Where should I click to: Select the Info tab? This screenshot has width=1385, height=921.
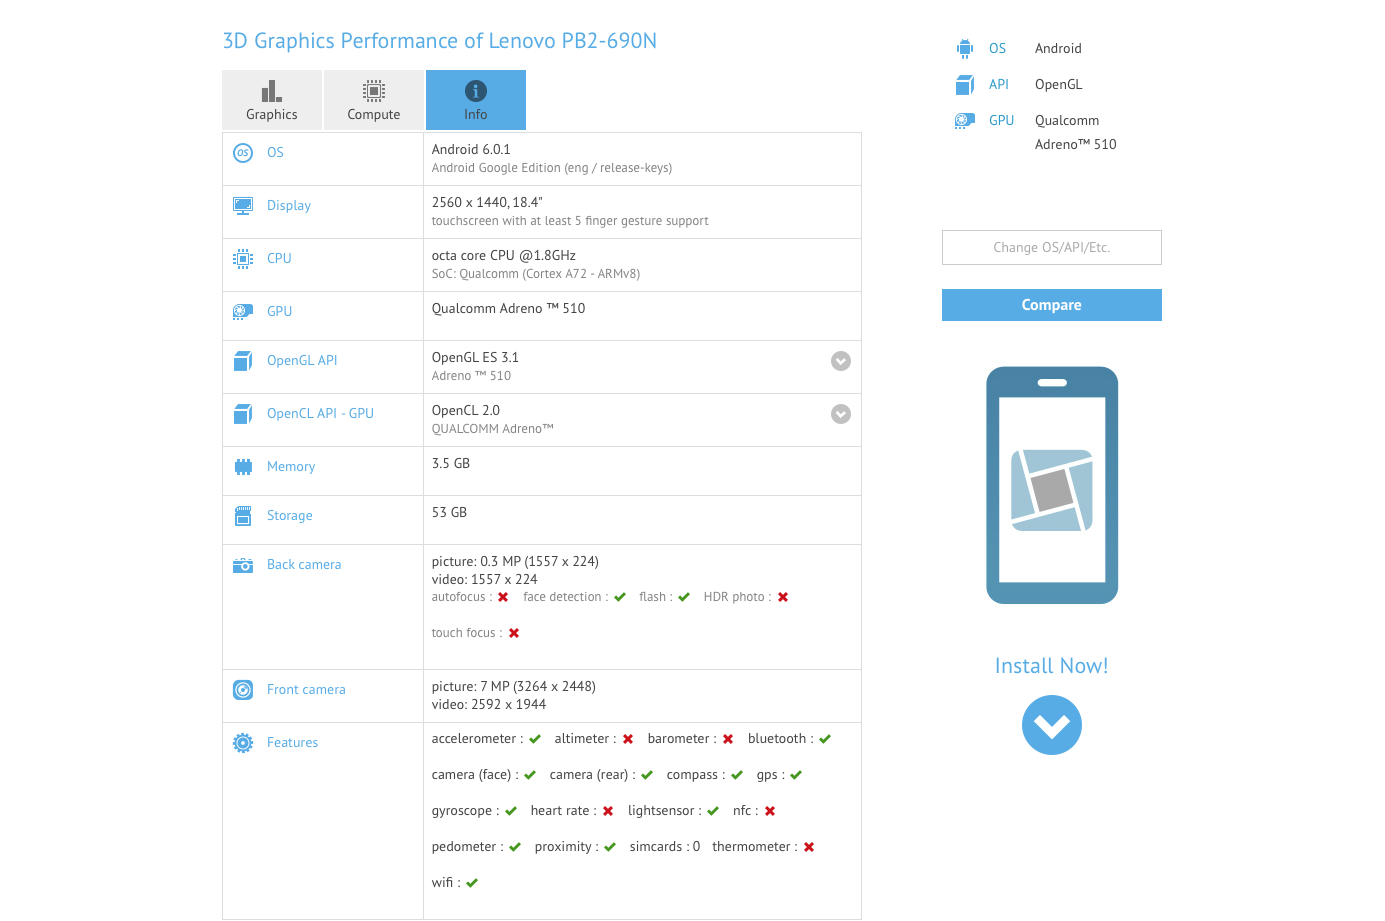(x=476, y=100)
